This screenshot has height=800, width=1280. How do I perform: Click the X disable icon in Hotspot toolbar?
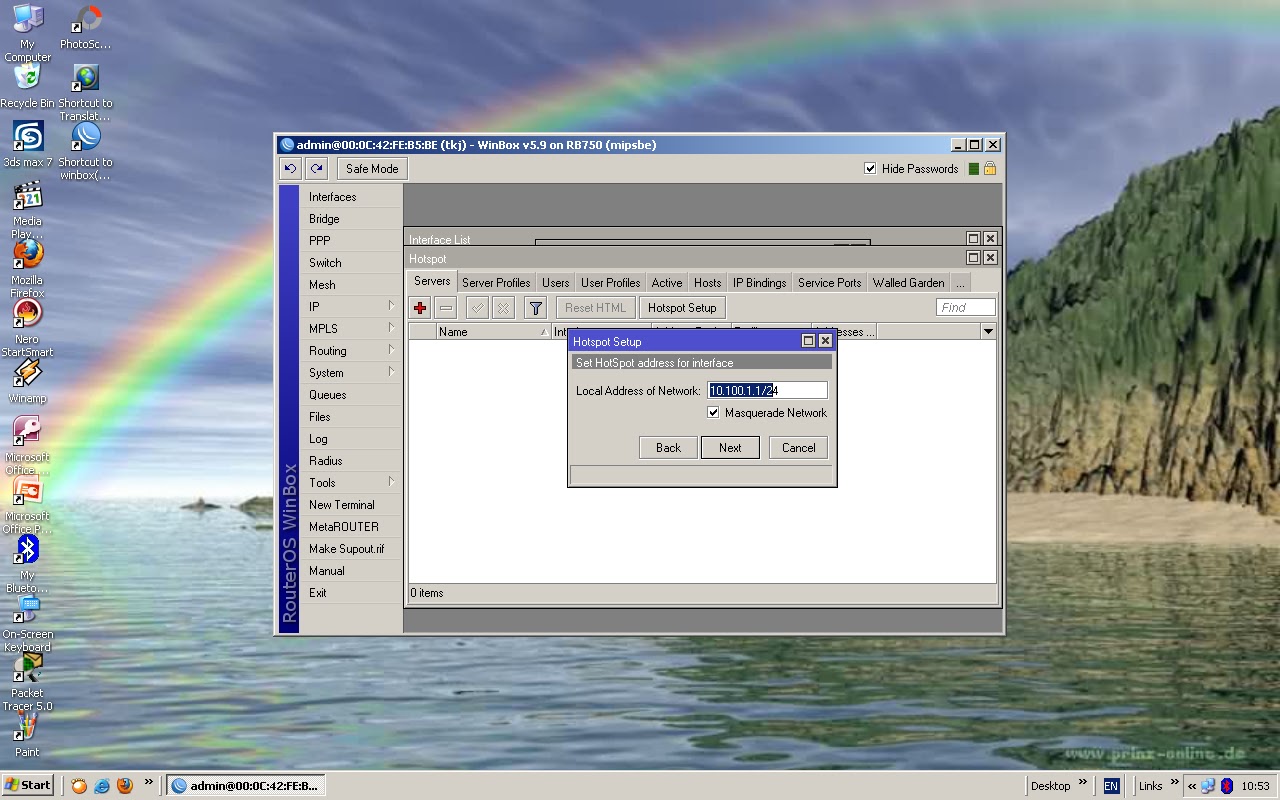click(504, 308)
